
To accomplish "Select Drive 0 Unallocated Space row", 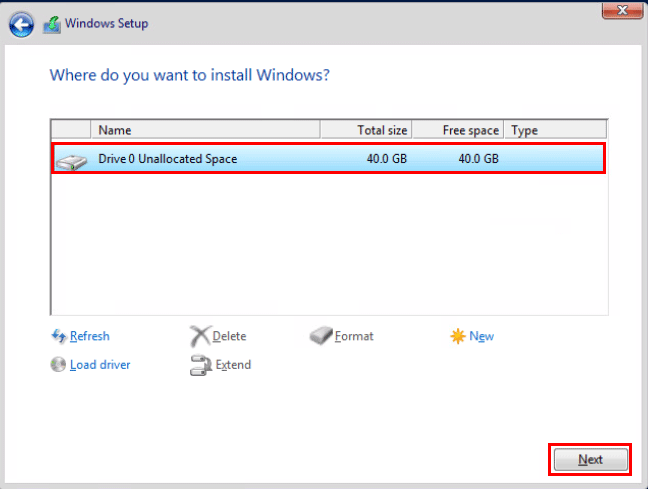I will [x=329, y=159].
